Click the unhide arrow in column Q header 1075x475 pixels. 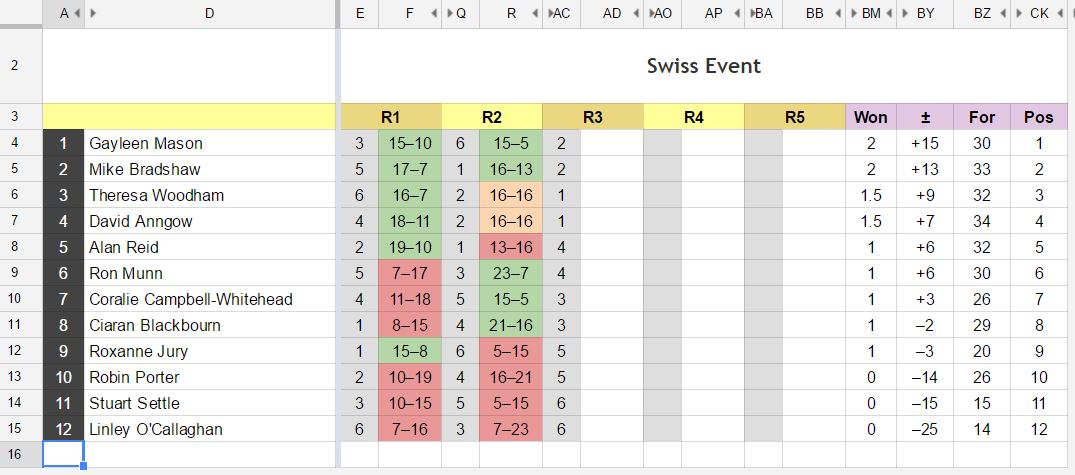pyautogui.click(x=449, y=13)
